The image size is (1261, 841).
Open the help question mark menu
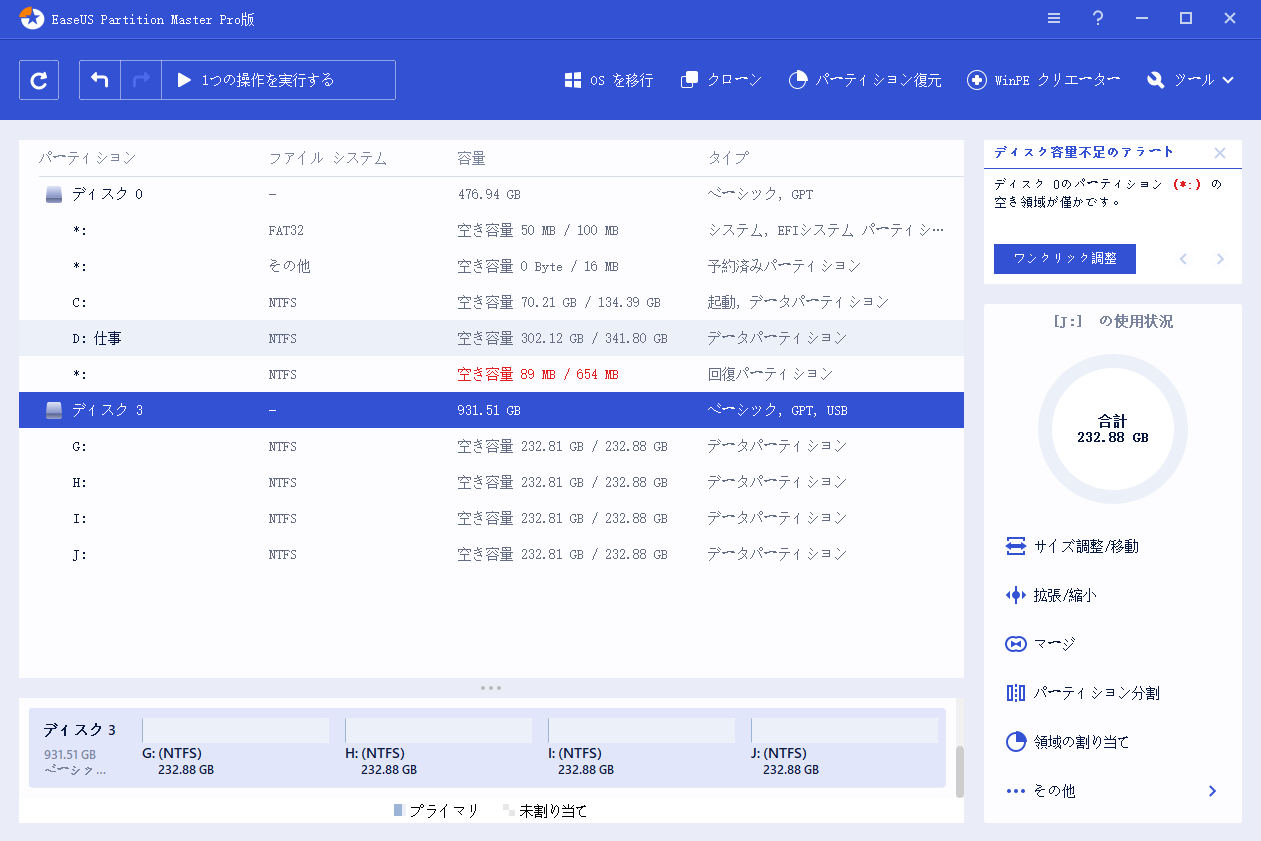click(x=1098, y=19)
